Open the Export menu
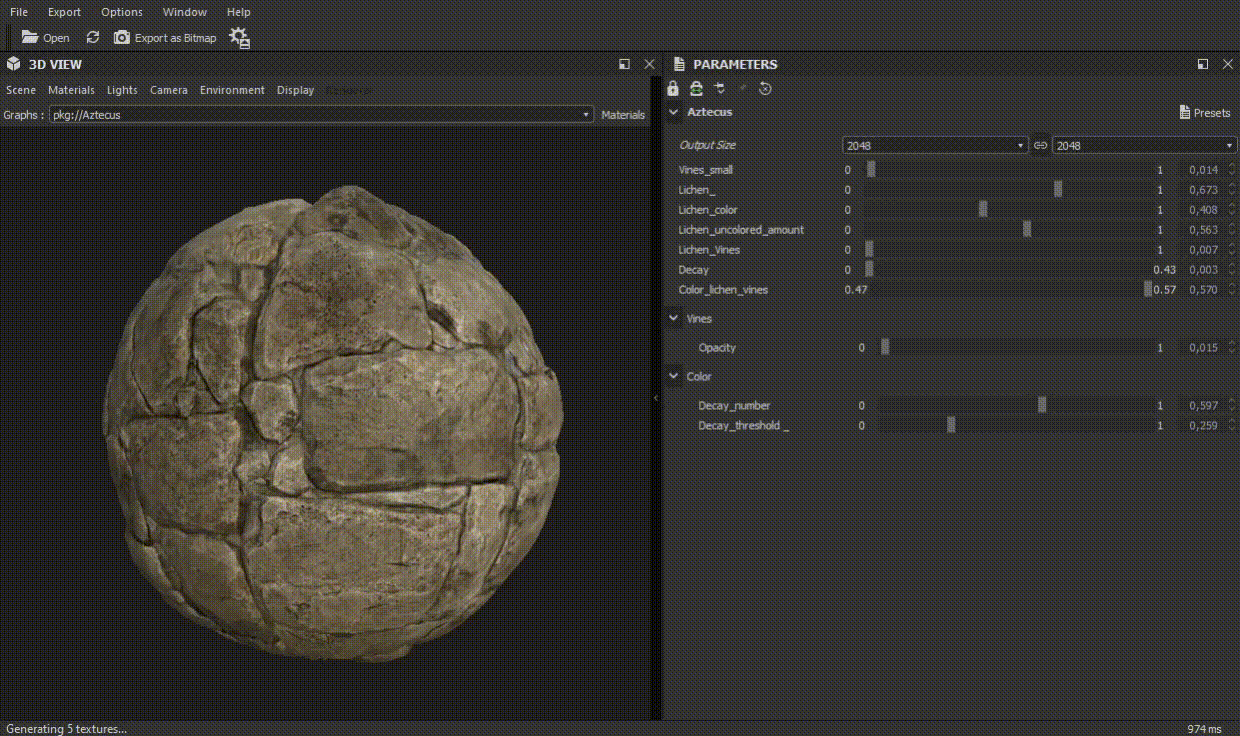Screen dimensions: 1240x736 (64, 12)
